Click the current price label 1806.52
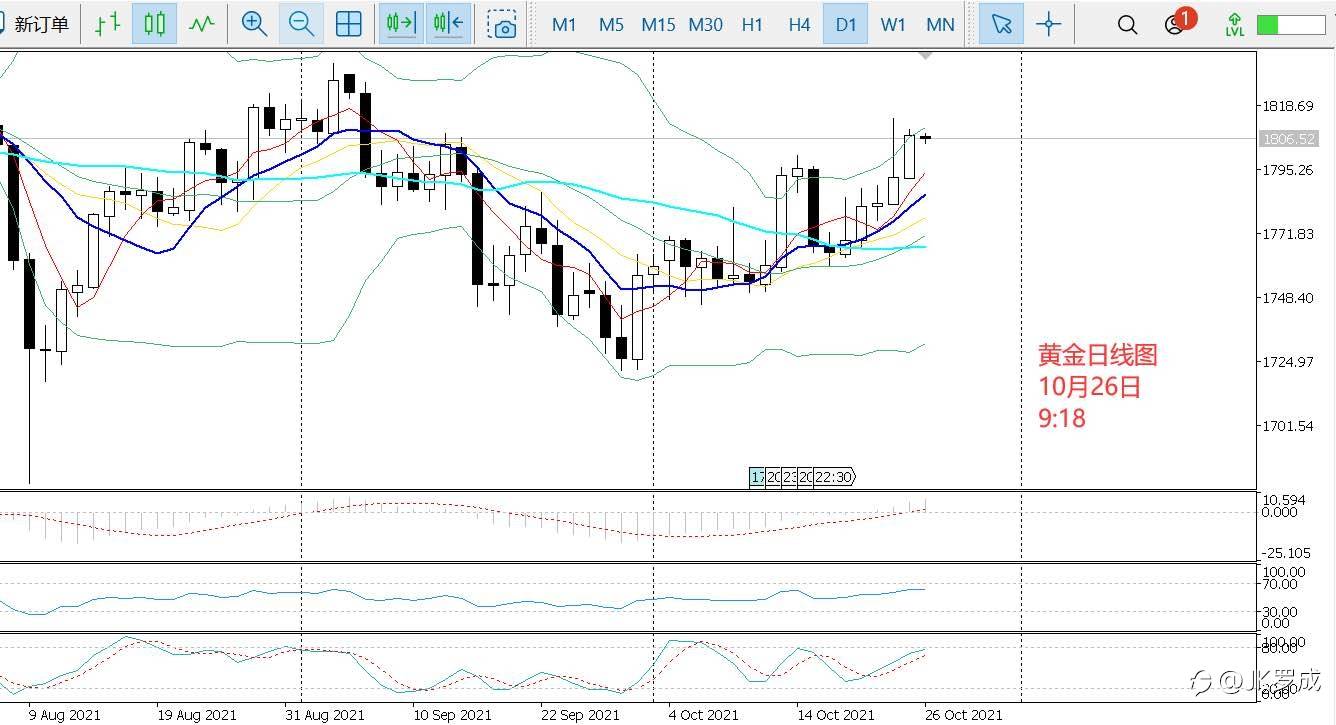 coord(1288,139)
